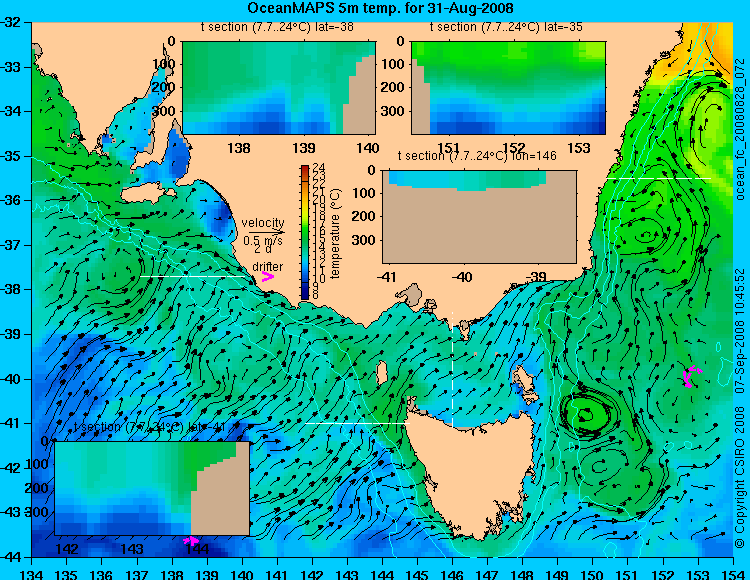Open the lat=-35 temperature section inset
Image resolution: width=750 pixels, height=580 pixels.
point(508,88)
